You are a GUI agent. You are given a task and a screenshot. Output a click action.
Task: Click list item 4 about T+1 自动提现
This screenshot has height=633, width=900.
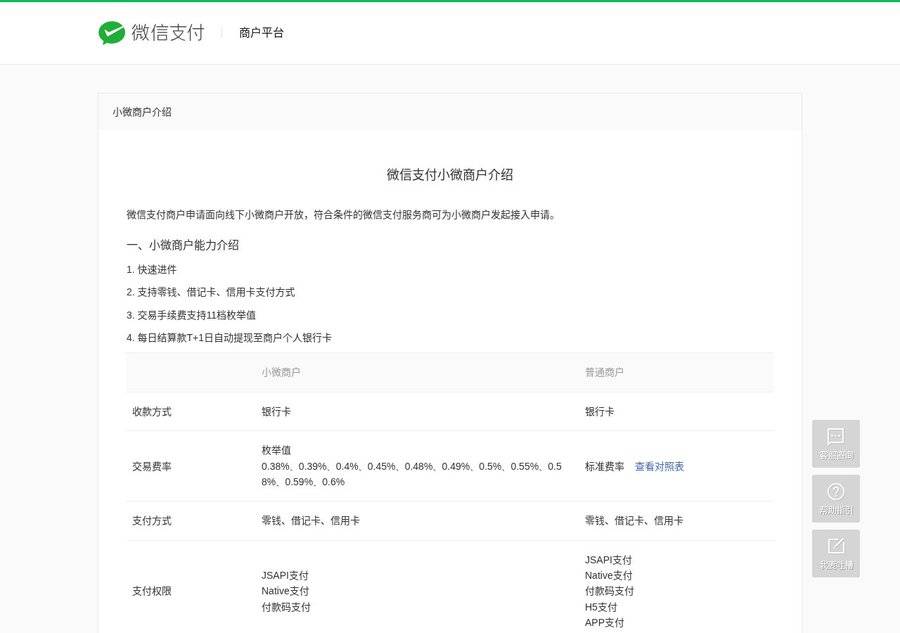[x=229, y=338]
